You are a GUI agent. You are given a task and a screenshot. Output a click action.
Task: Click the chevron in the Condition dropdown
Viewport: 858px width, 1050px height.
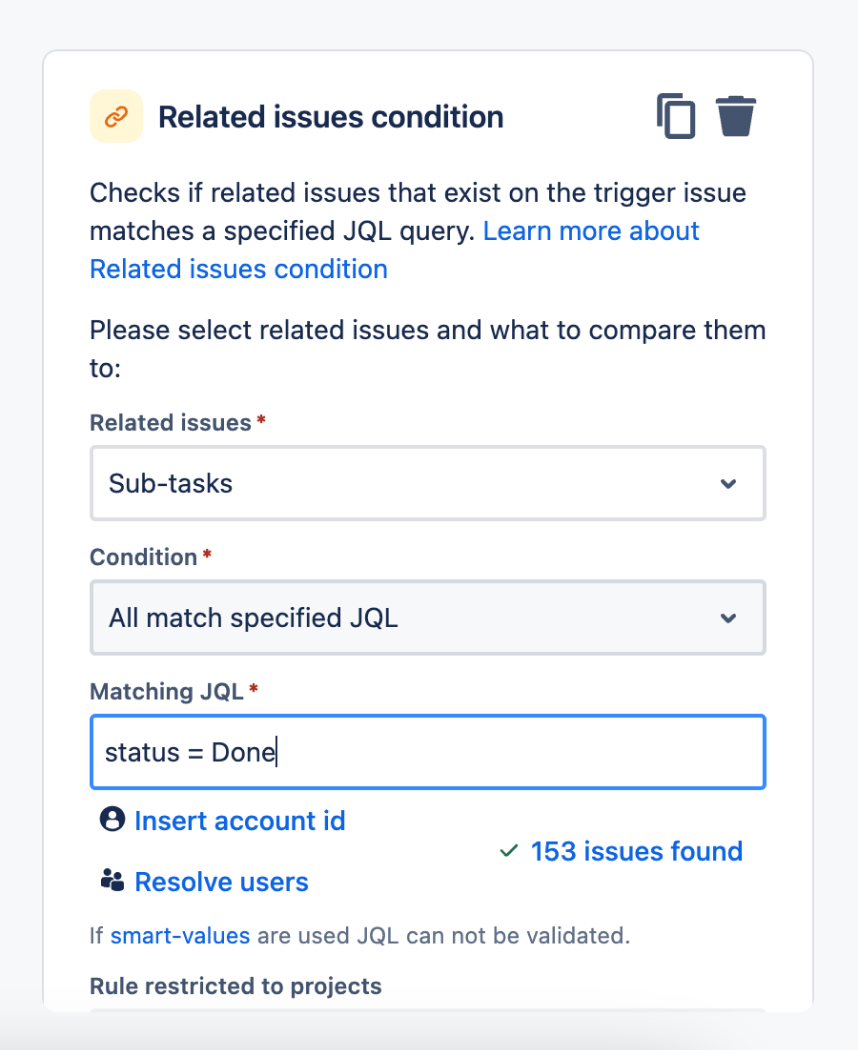728,618
